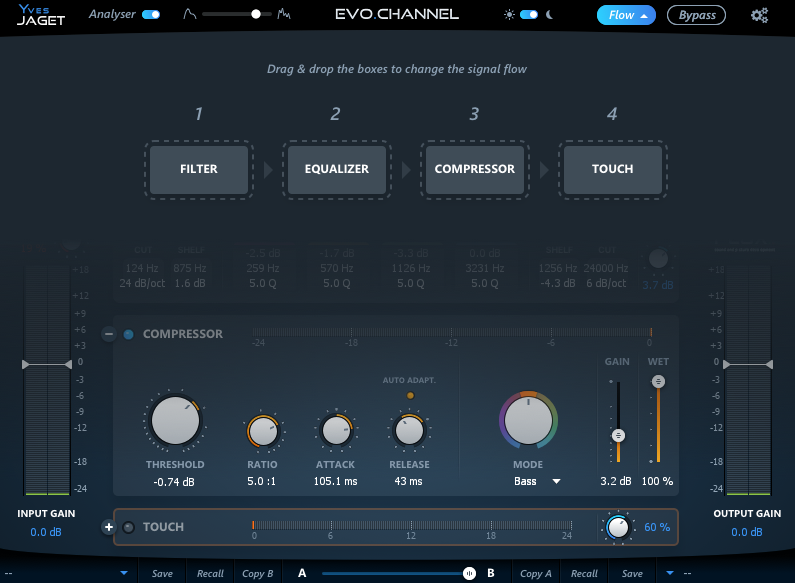Click the input gain value 0.0 dB
The image size is (795, 583).
46,532
